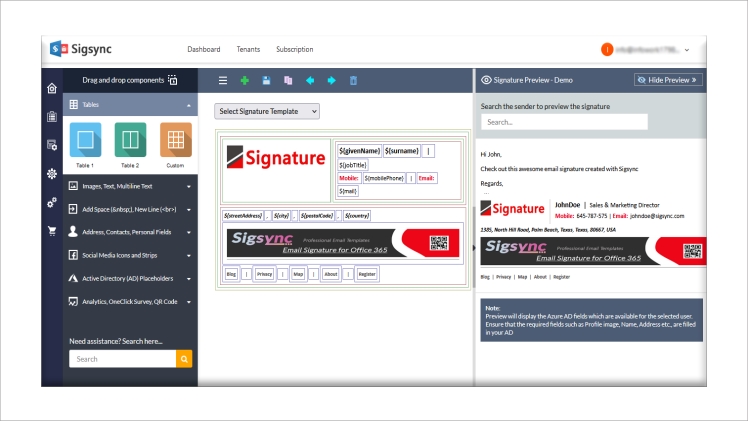Viewport: 748px width, 421px height.
Task: Click the Mobile label in editor
Action: (349, 178)
